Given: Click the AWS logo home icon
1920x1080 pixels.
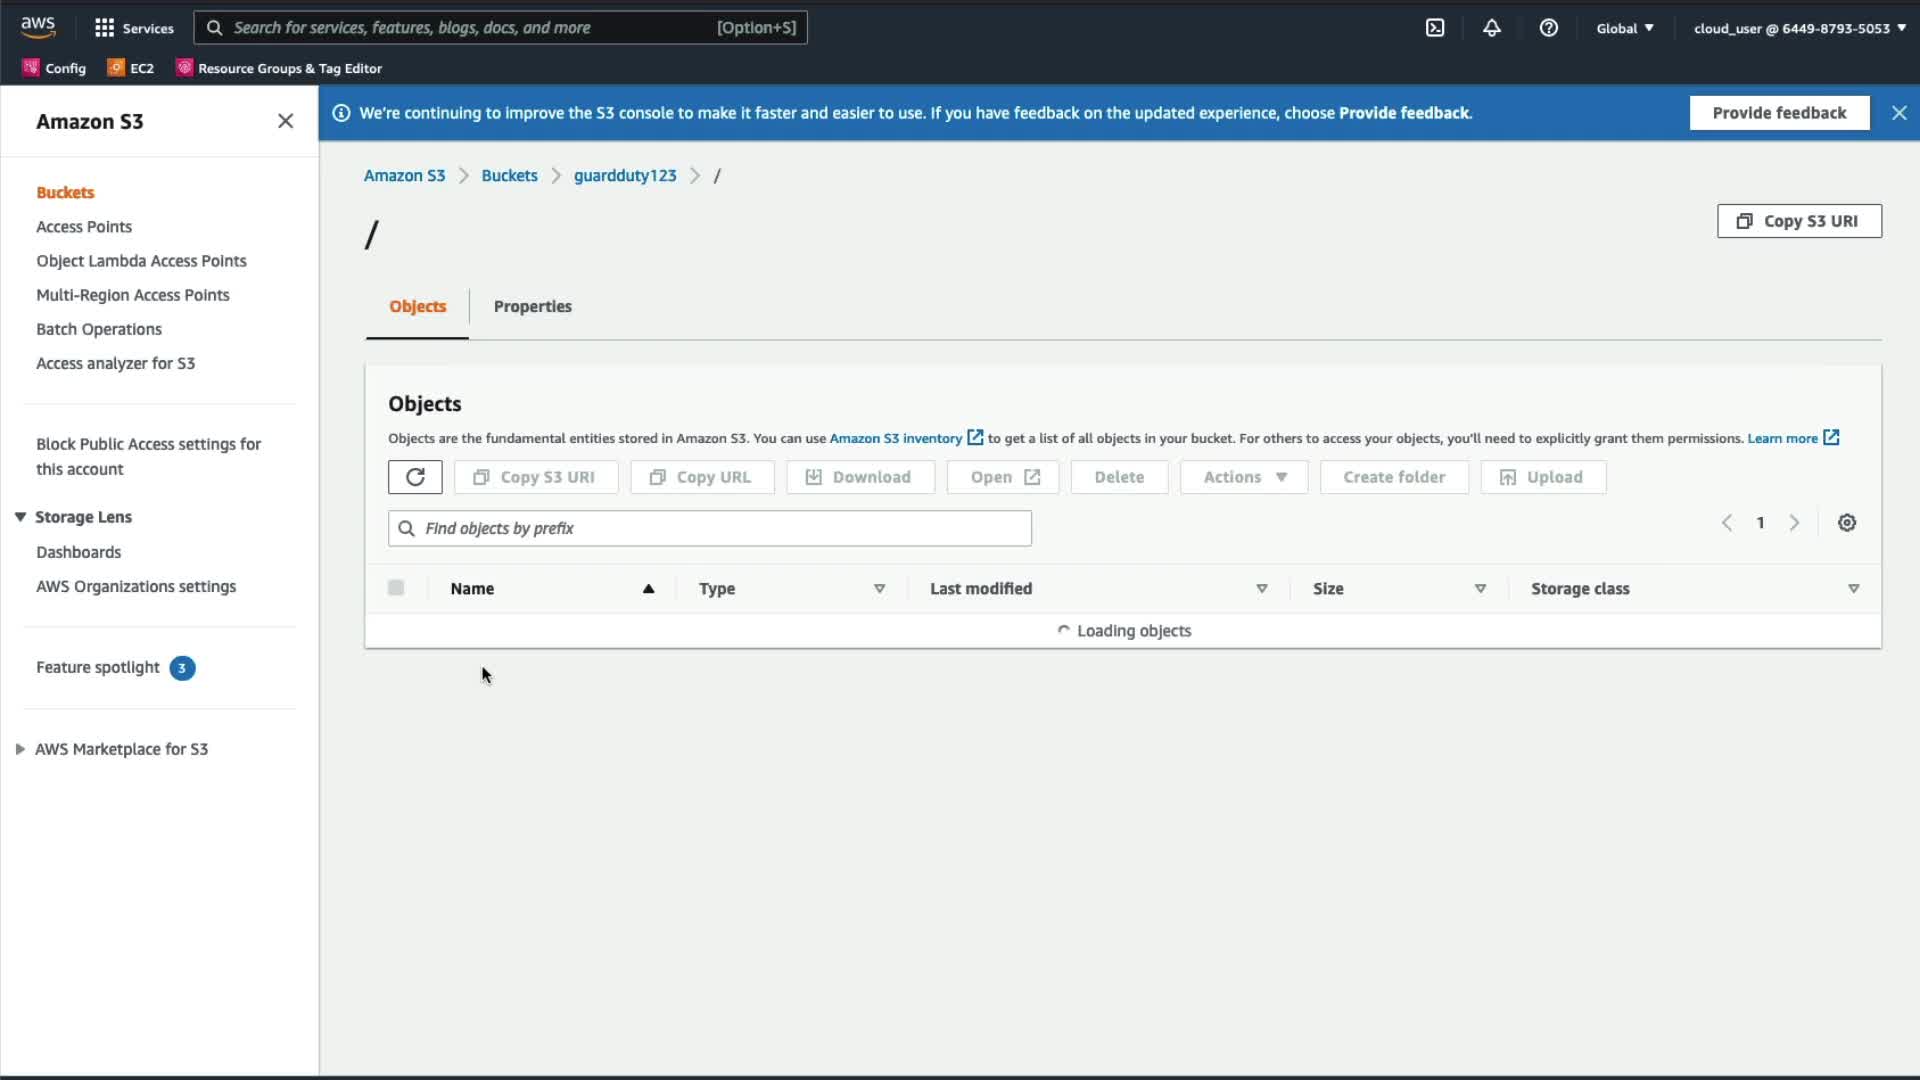Looking at the screenshot, I should [38, 27].
